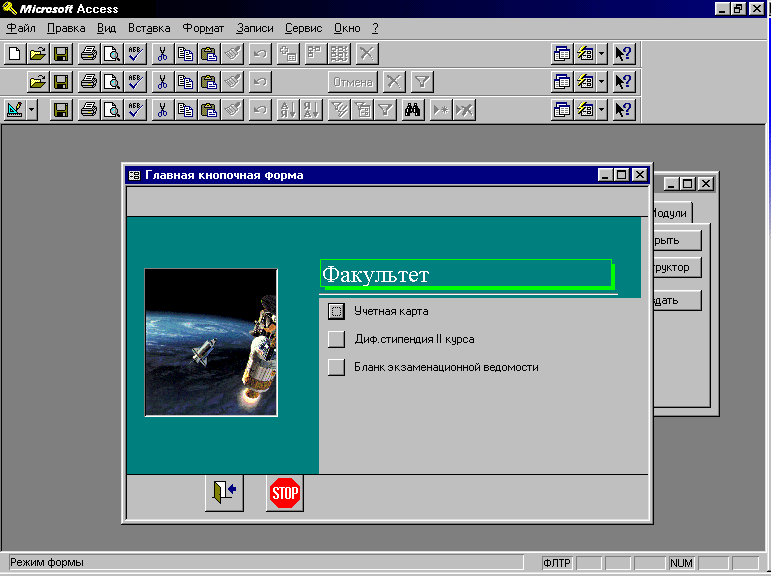Open new object dropdown arrow in the top toolbar row
Image resolution: width=771 pixels, height=576 pixels.
(602, 54)
